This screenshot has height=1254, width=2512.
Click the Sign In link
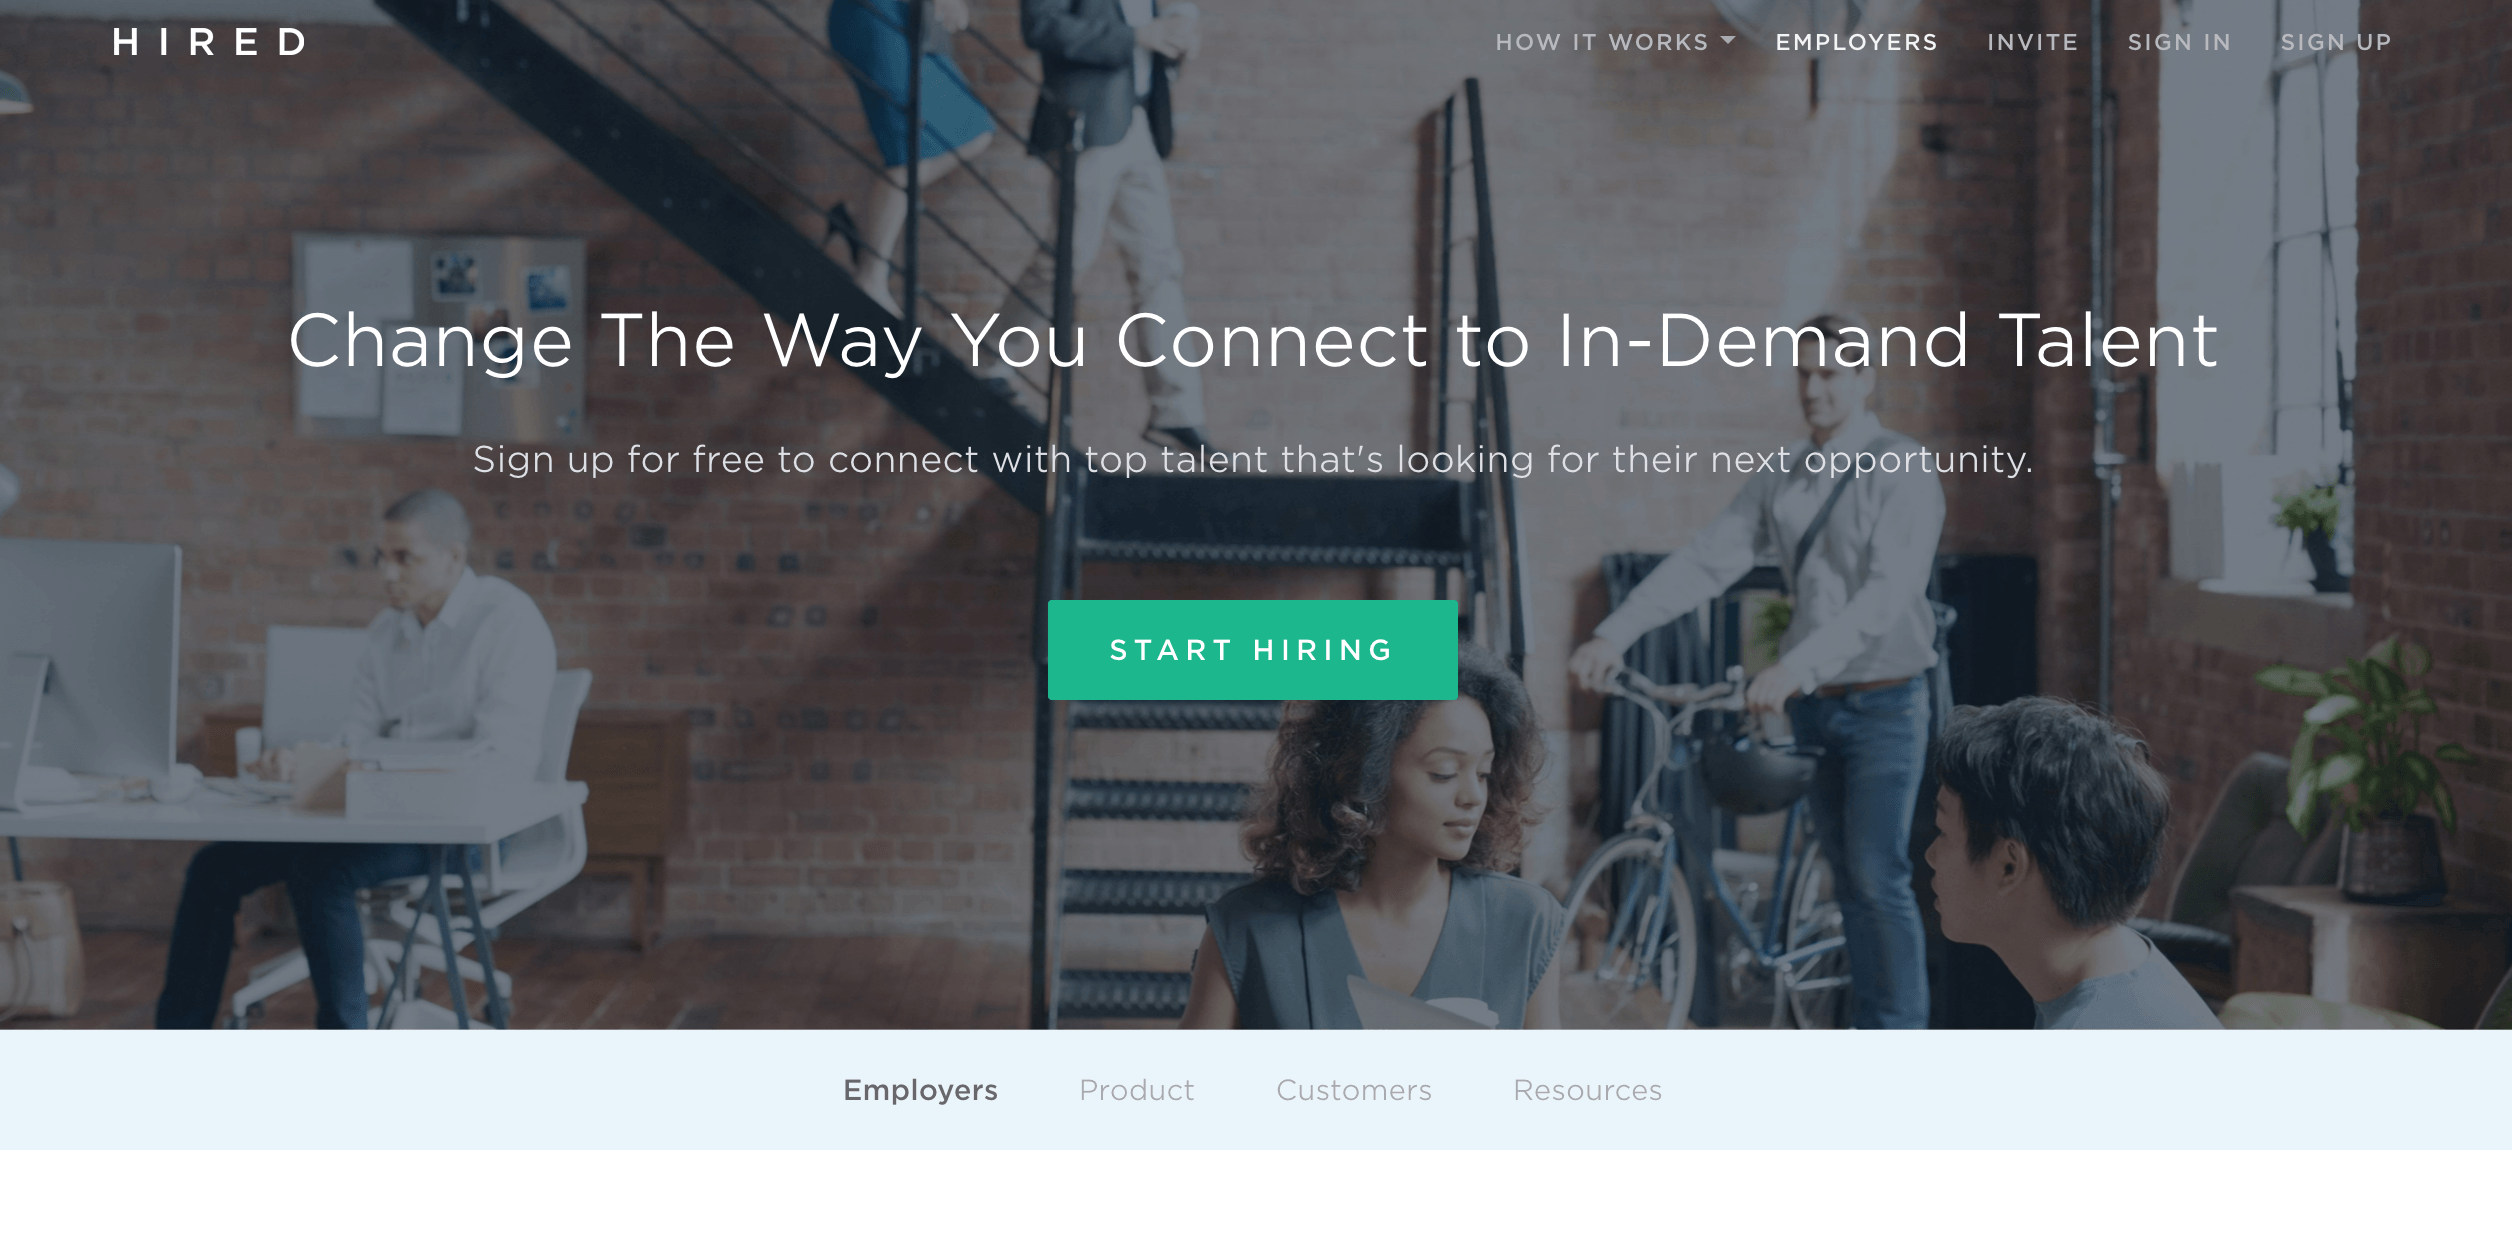coord(2180,42)
